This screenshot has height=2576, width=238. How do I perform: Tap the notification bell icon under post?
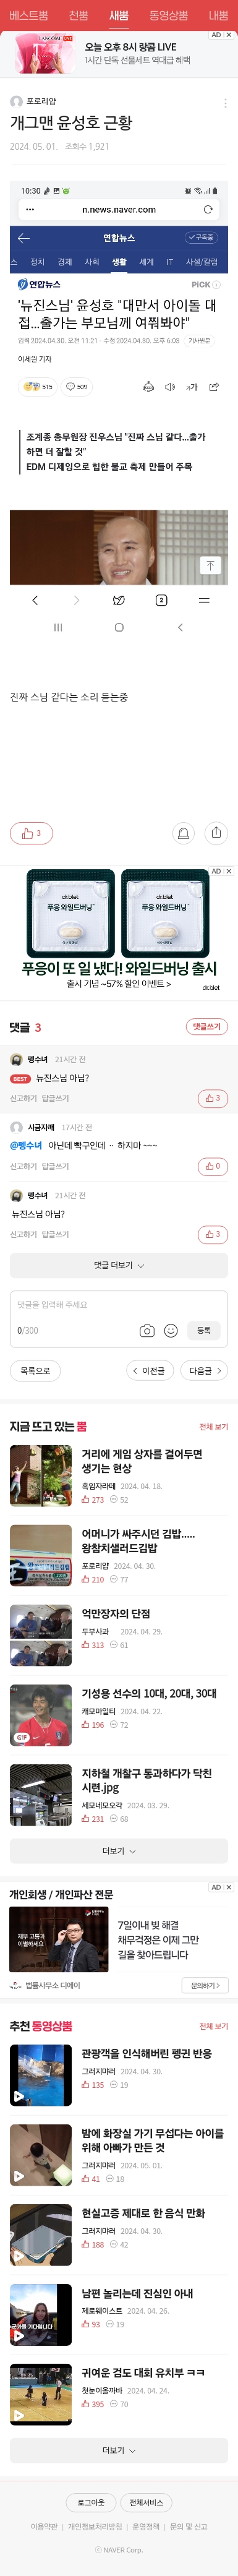(x=183, y=833)
